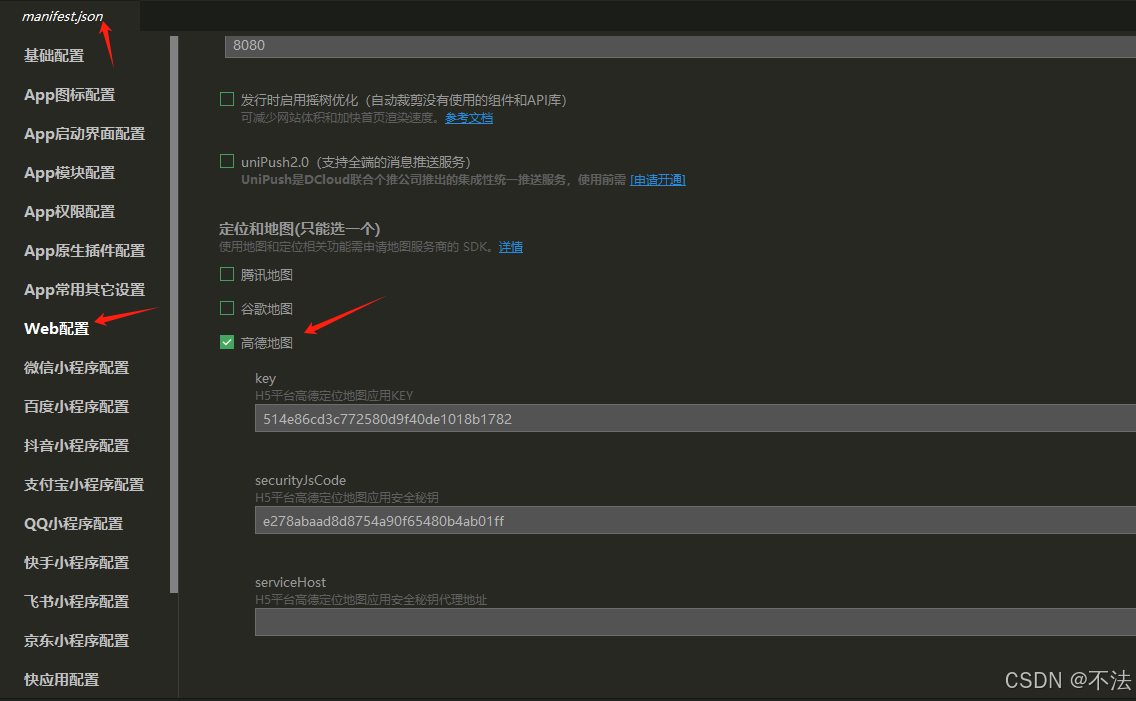
Task: Click the securityJsCode label
Action: coord(300,480)
